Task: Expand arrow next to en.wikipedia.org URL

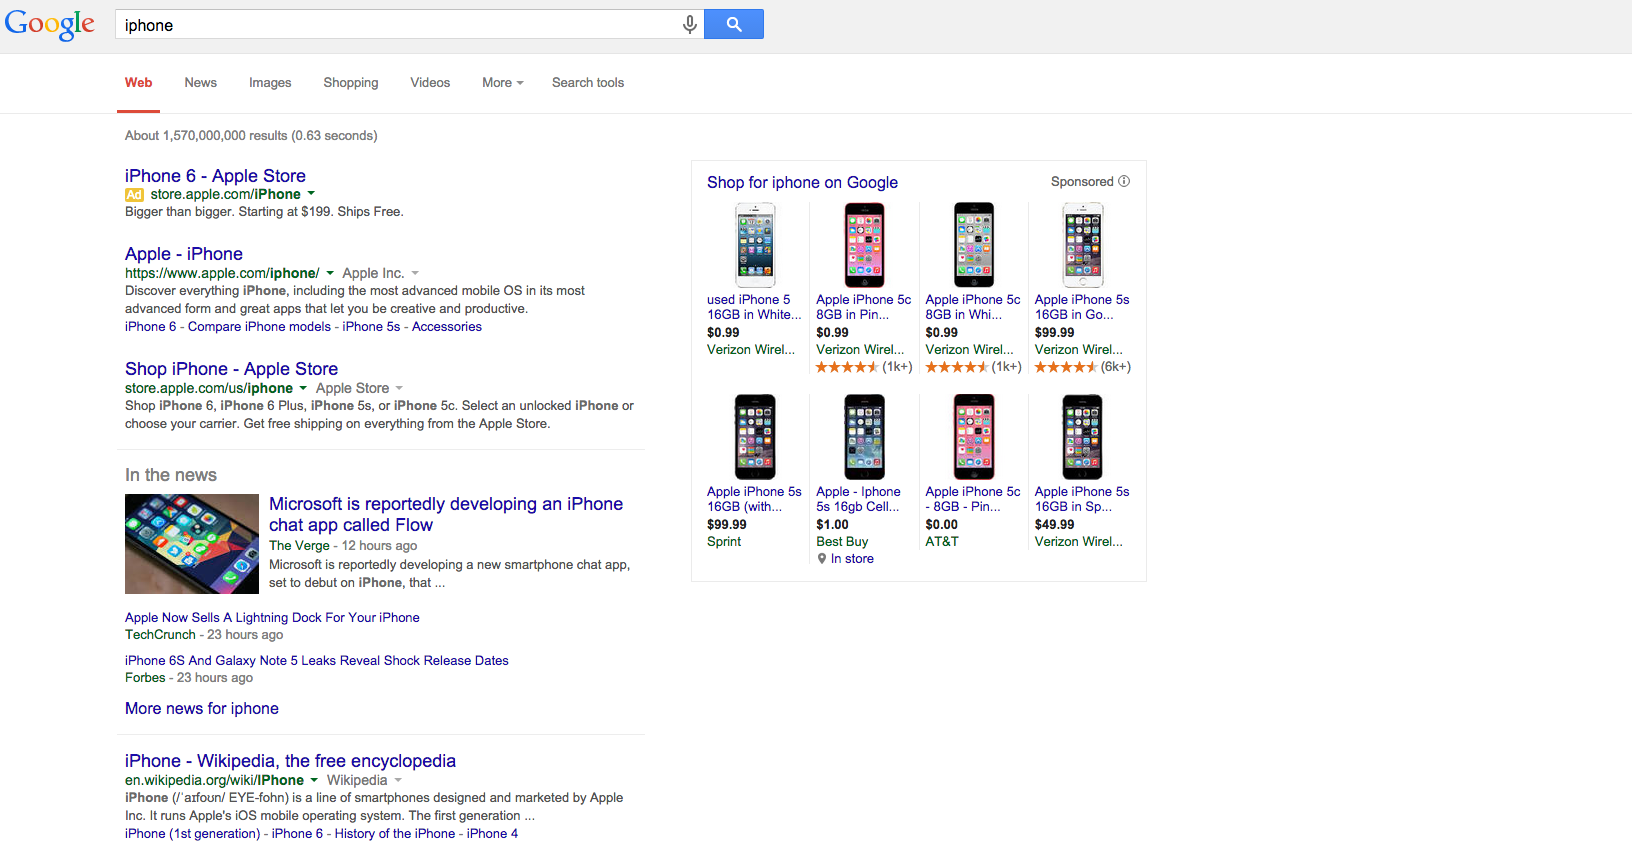Action: tap(314, 780)
